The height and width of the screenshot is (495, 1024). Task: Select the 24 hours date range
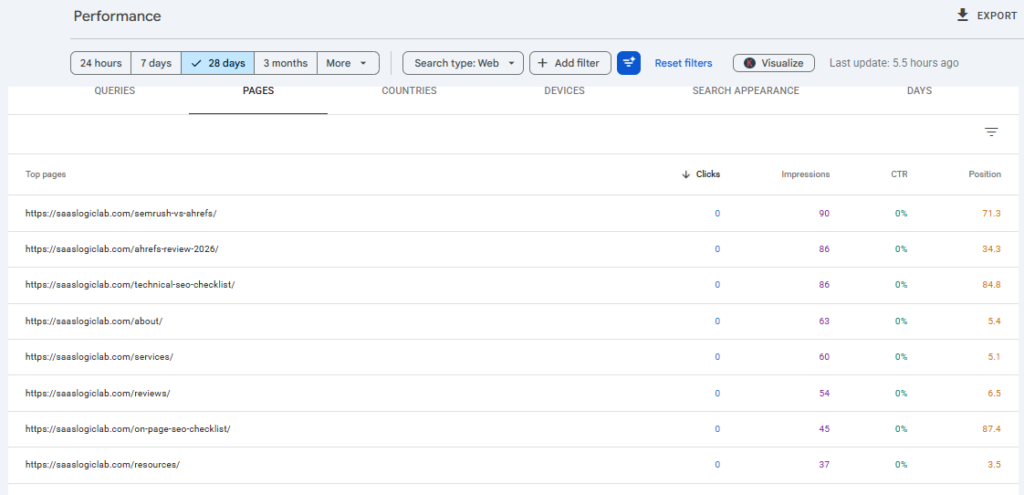pyautogui.click(x=101, y=63)
